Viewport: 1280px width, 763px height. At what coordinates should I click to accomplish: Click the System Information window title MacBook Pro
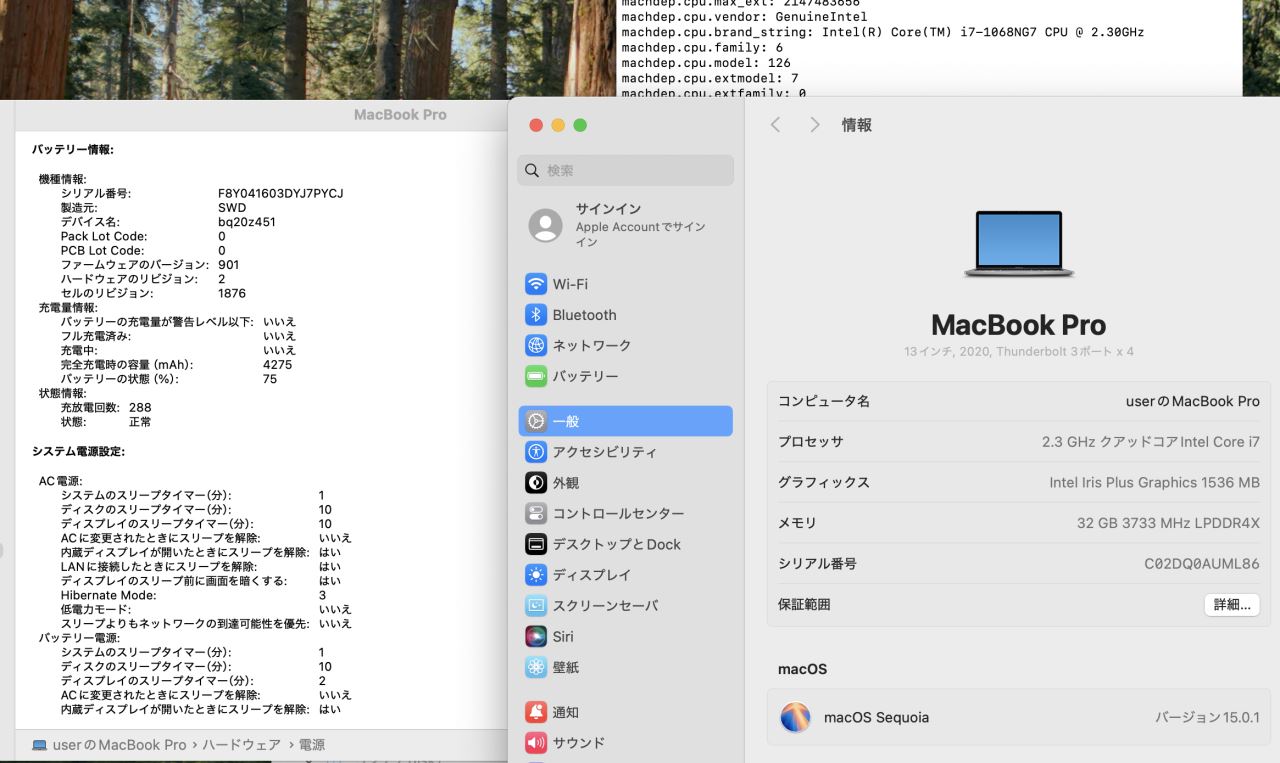pos(400,115)
